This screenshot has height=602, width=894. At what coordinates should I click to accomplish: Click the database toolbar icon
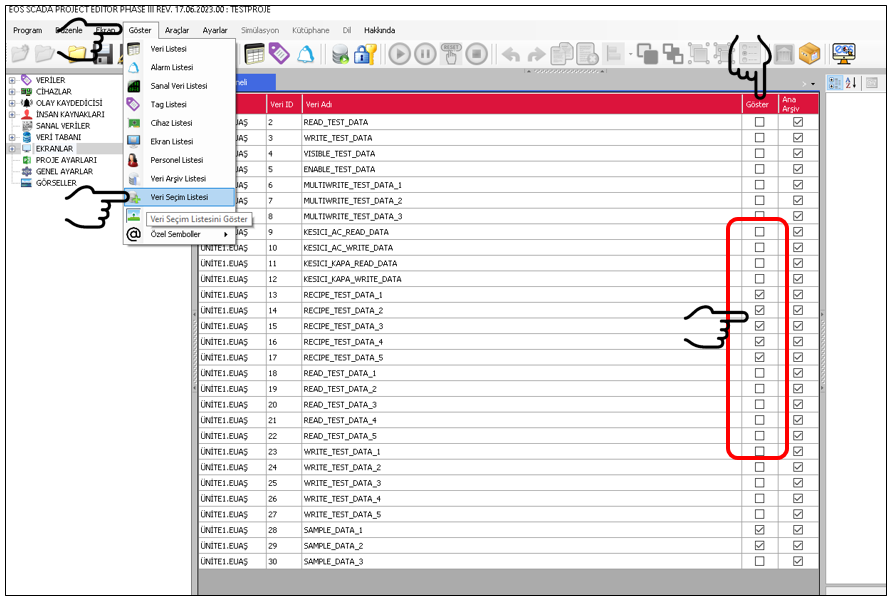coord(340,55)
